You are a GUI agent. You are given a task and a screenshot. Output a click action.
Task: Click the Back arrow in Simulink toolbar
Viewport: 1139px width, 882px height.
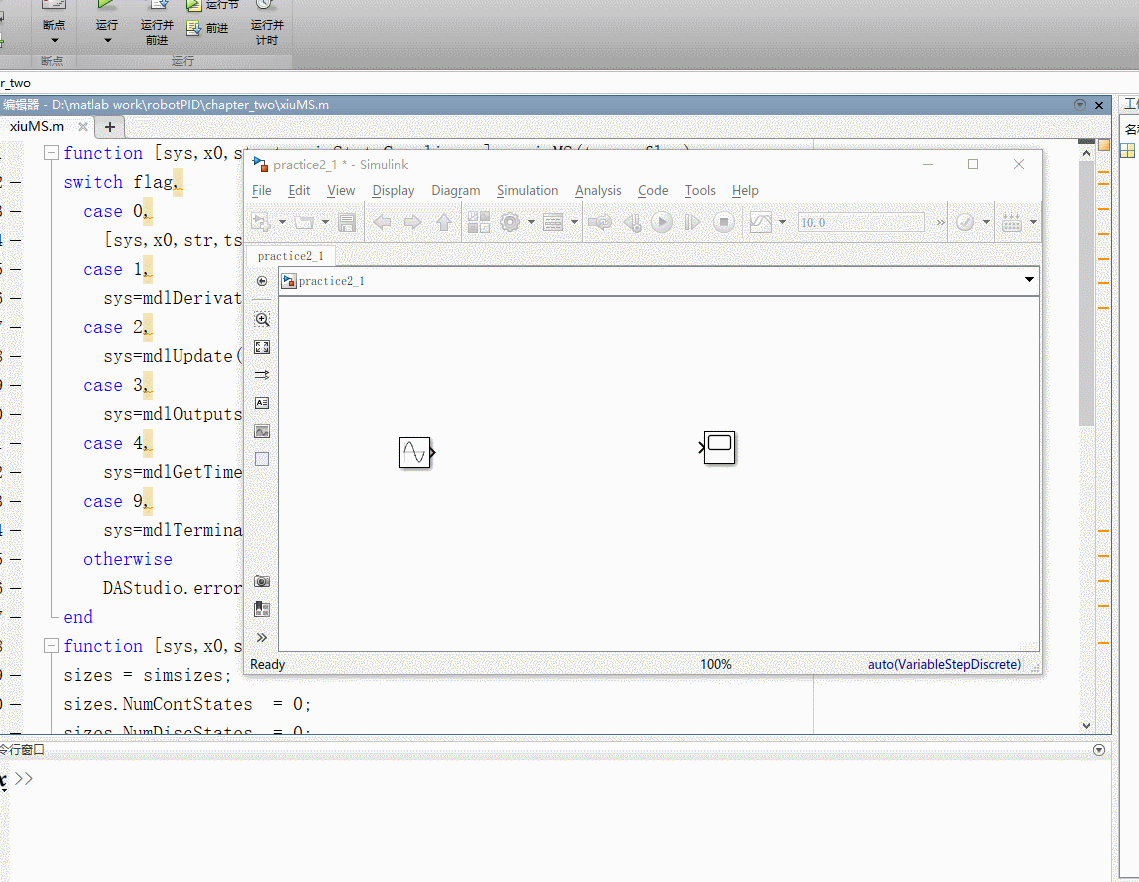(x=382, y=222)
